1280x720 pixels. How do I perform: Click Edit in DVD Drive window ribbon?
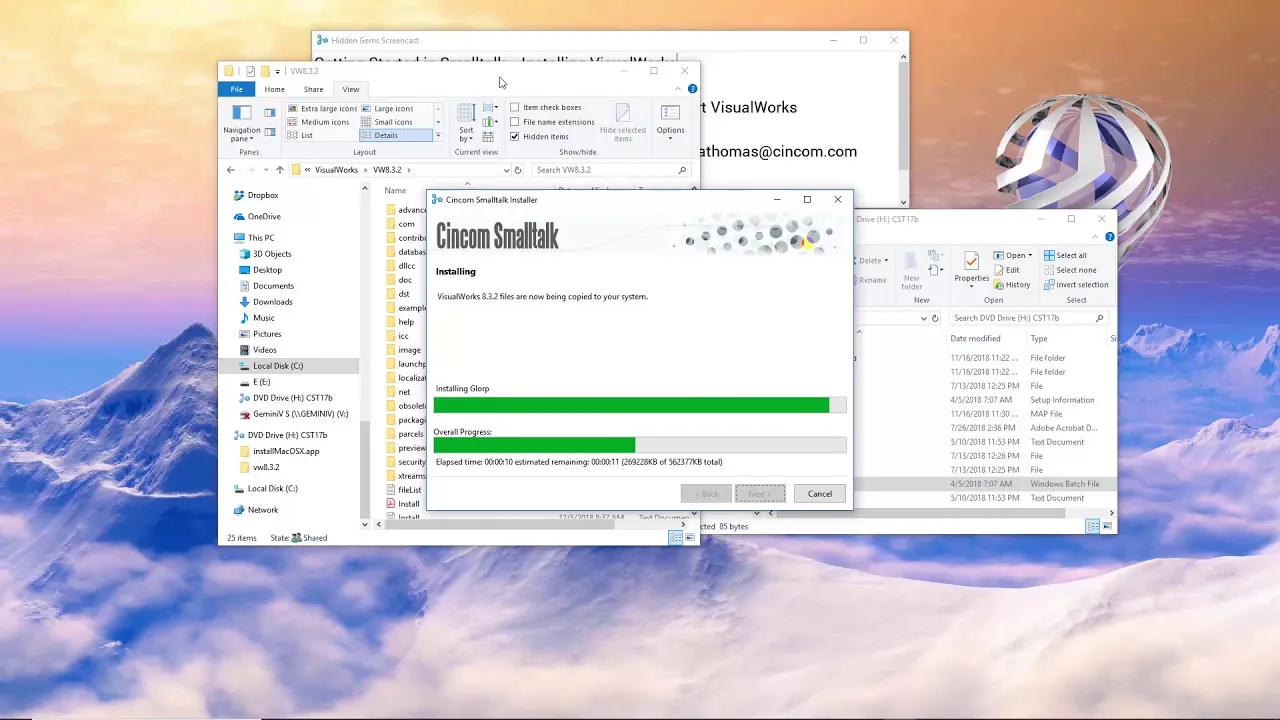1007,270
